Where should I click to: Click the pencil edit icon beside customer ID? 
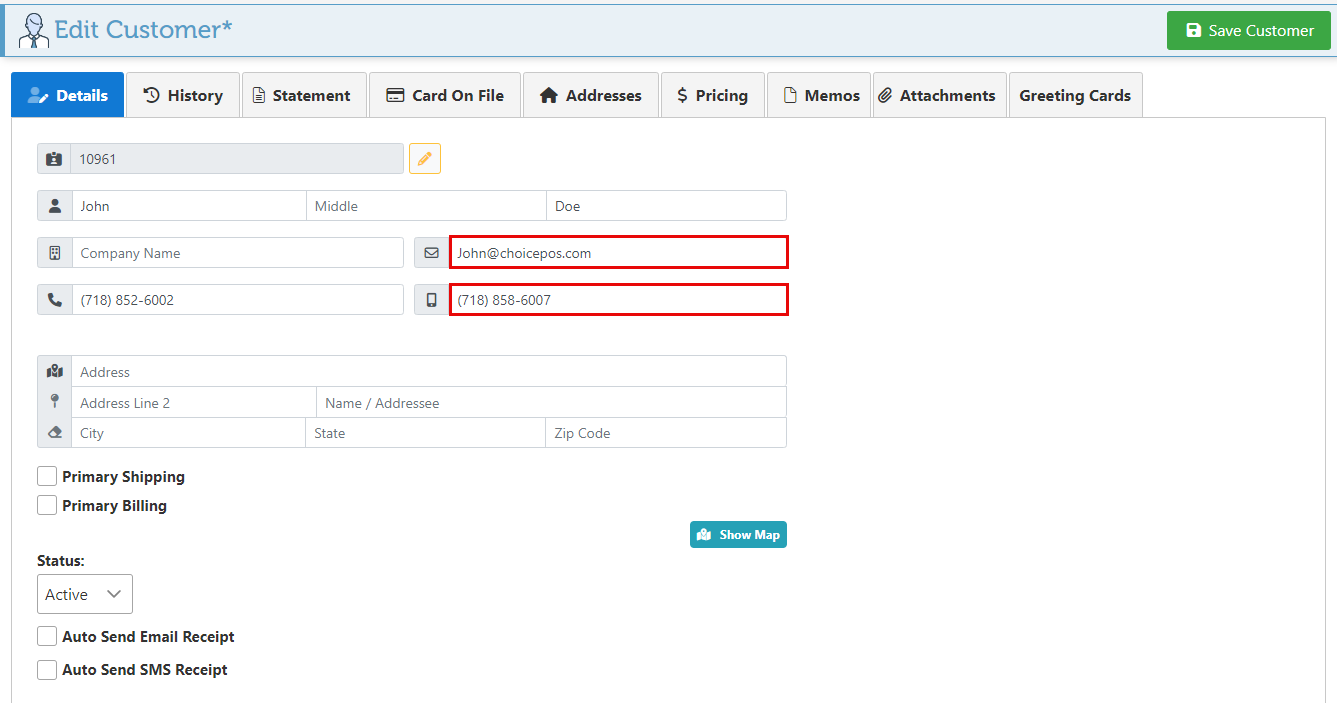click(424, 159)
